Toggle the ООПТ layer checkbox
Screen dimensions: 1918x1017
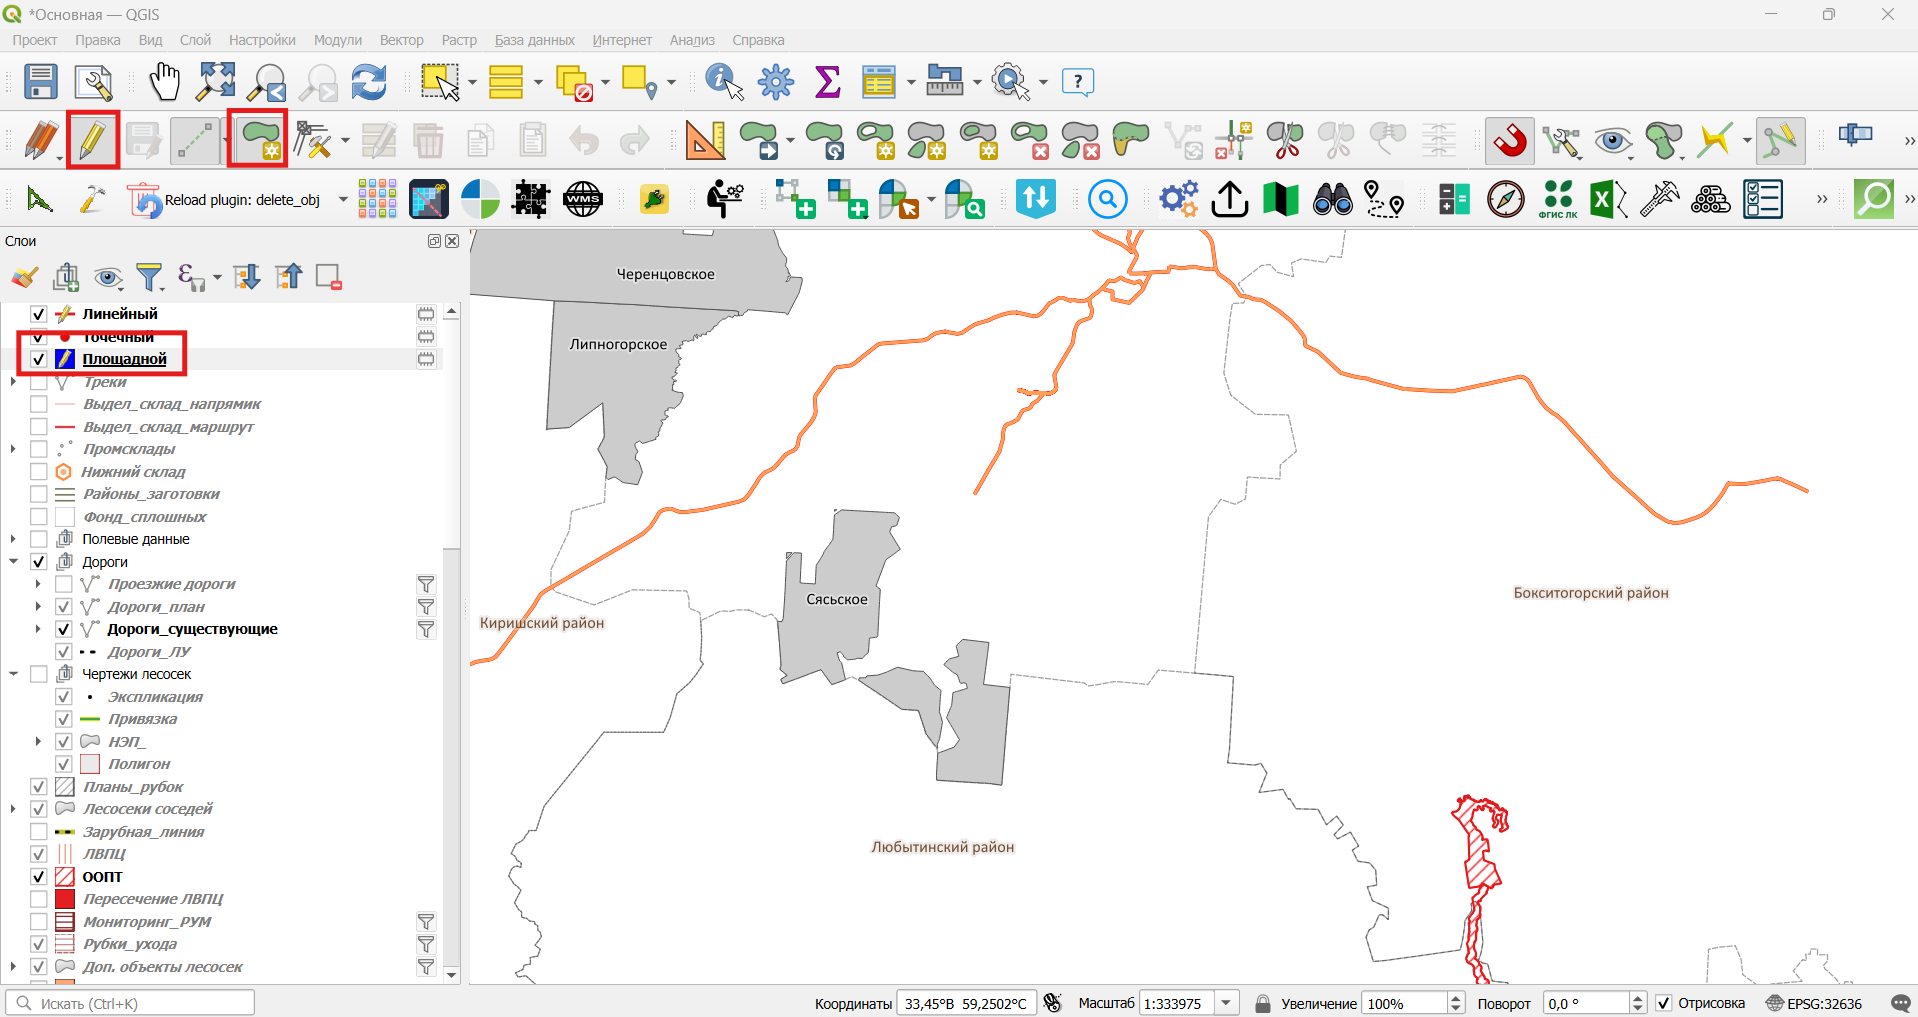coord(39,877)
